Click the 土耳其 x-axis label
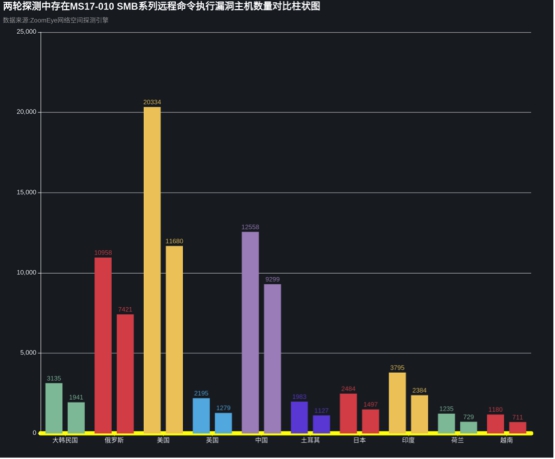Screen dimensions: 555x459 310,440
